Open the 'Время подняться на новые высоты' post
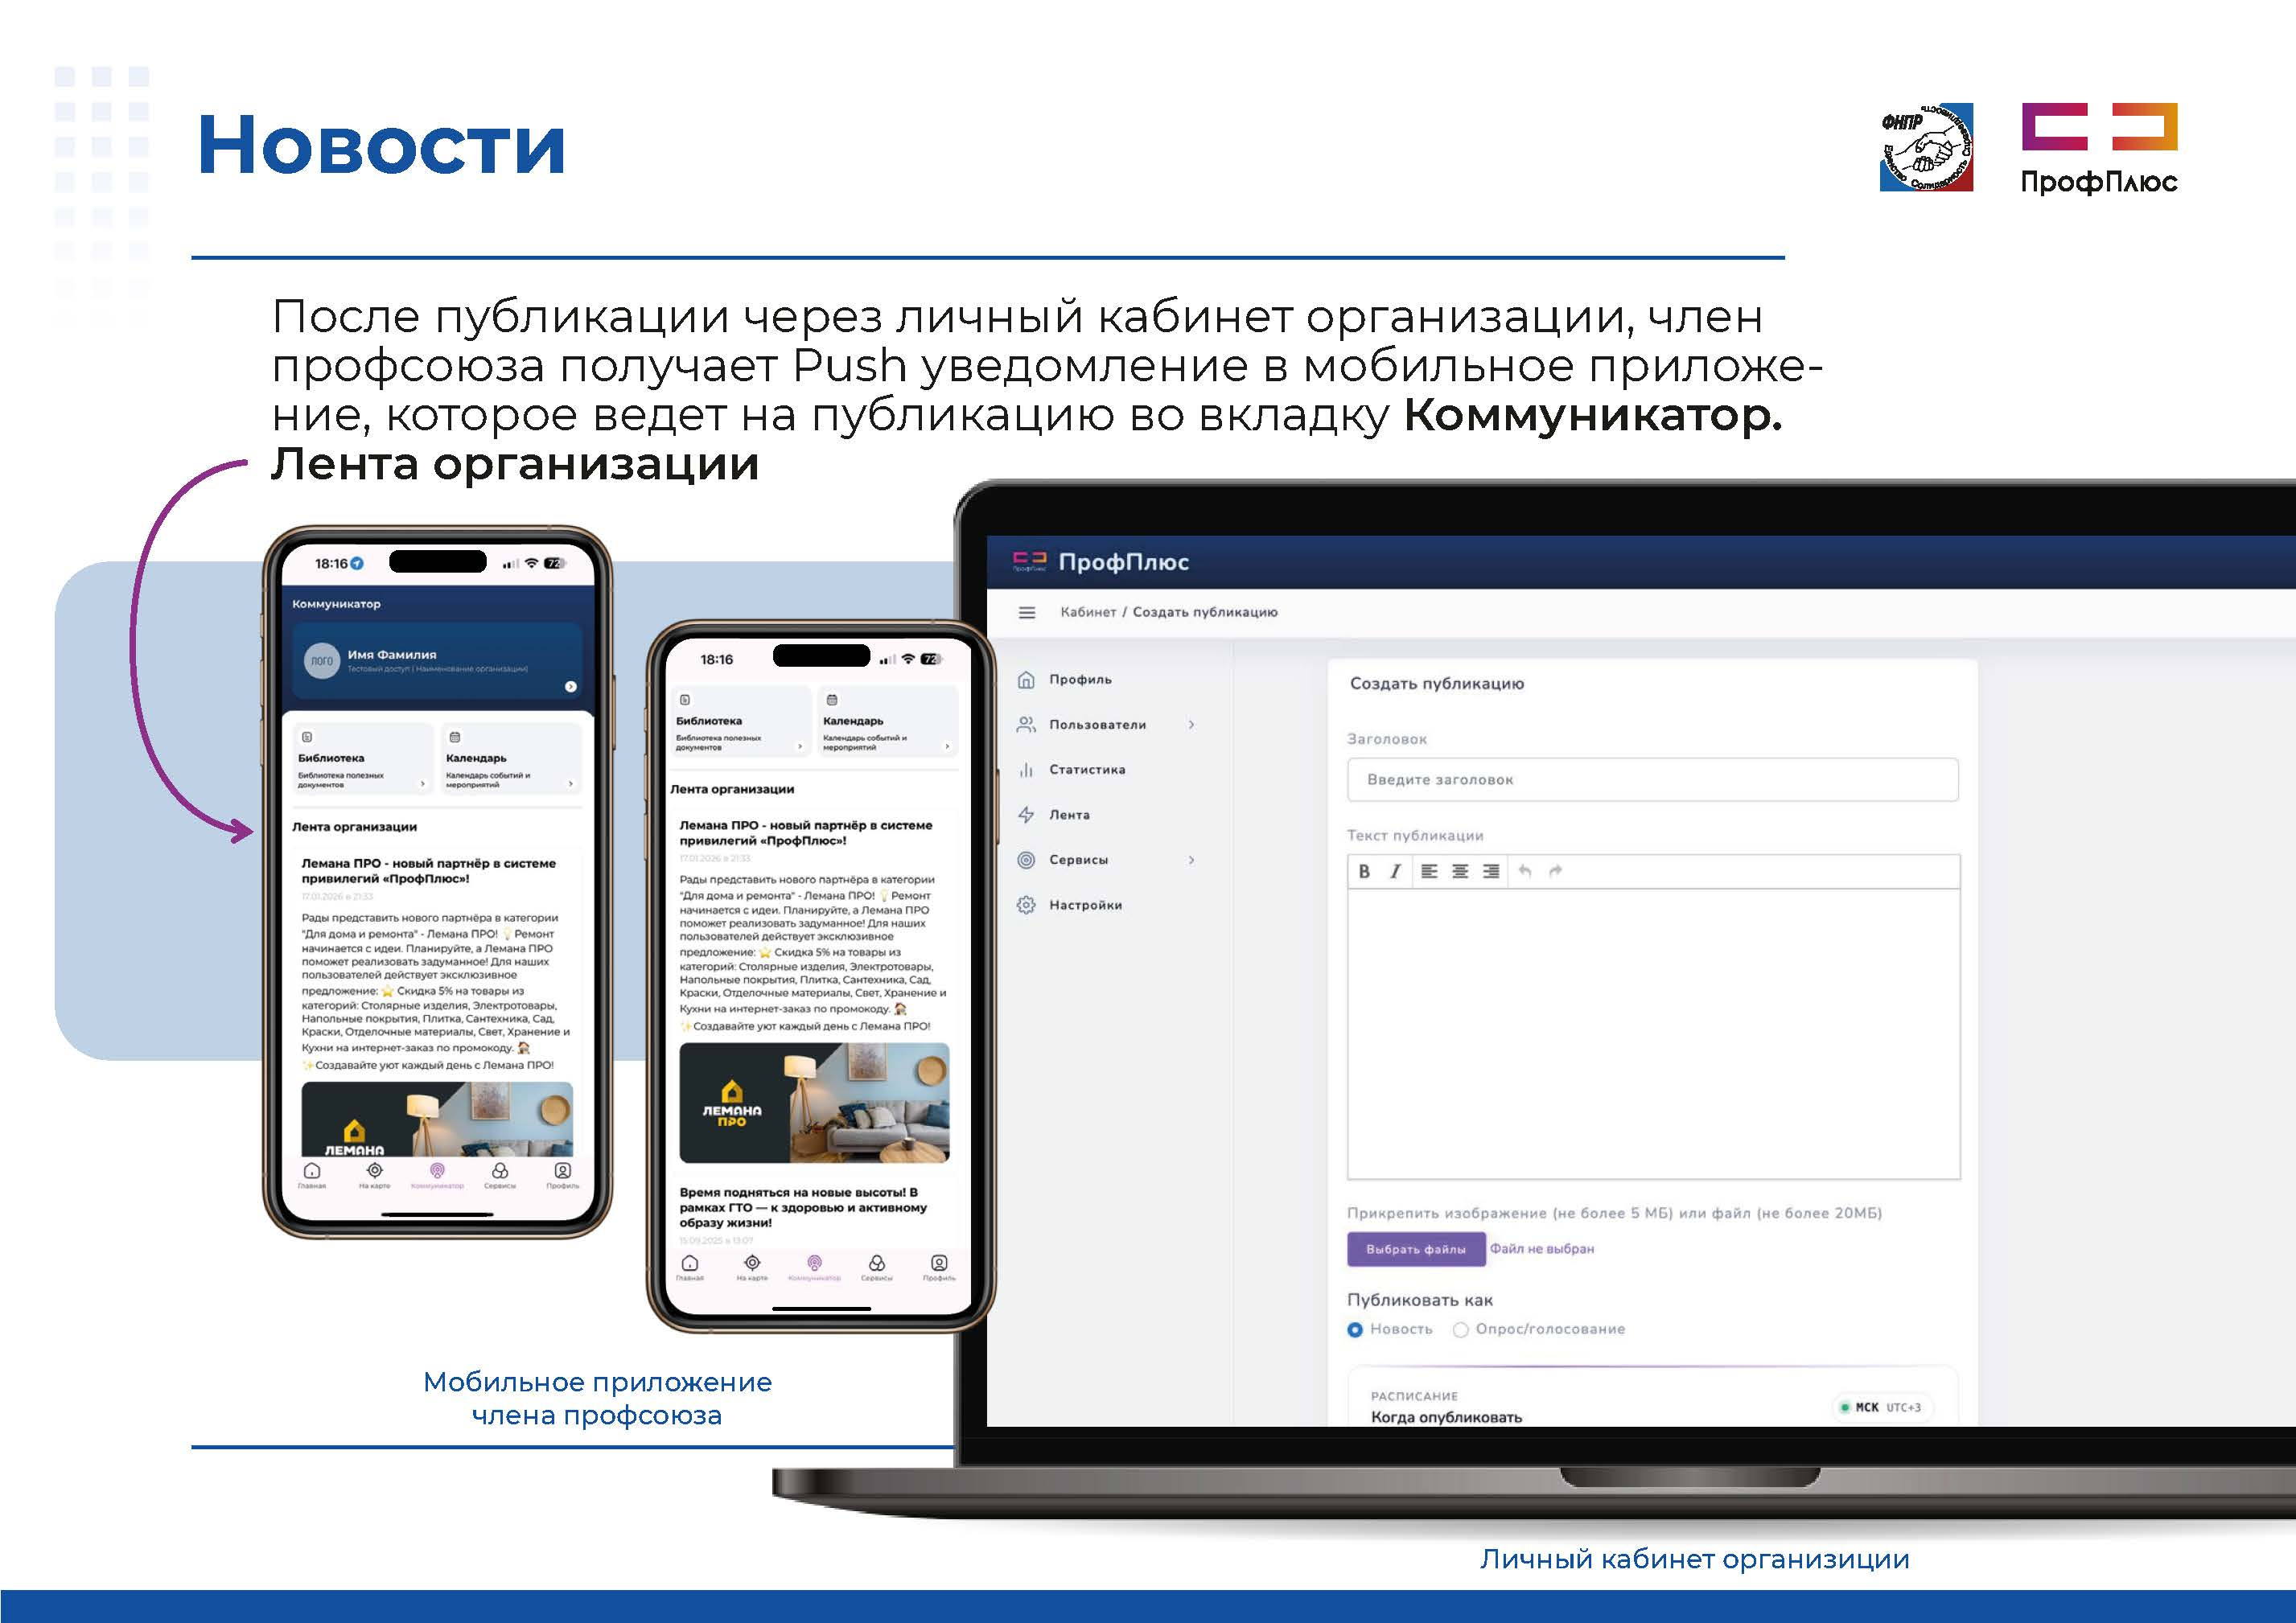This screenshot has width=2296, height=1623. (x=803, y=1207)
